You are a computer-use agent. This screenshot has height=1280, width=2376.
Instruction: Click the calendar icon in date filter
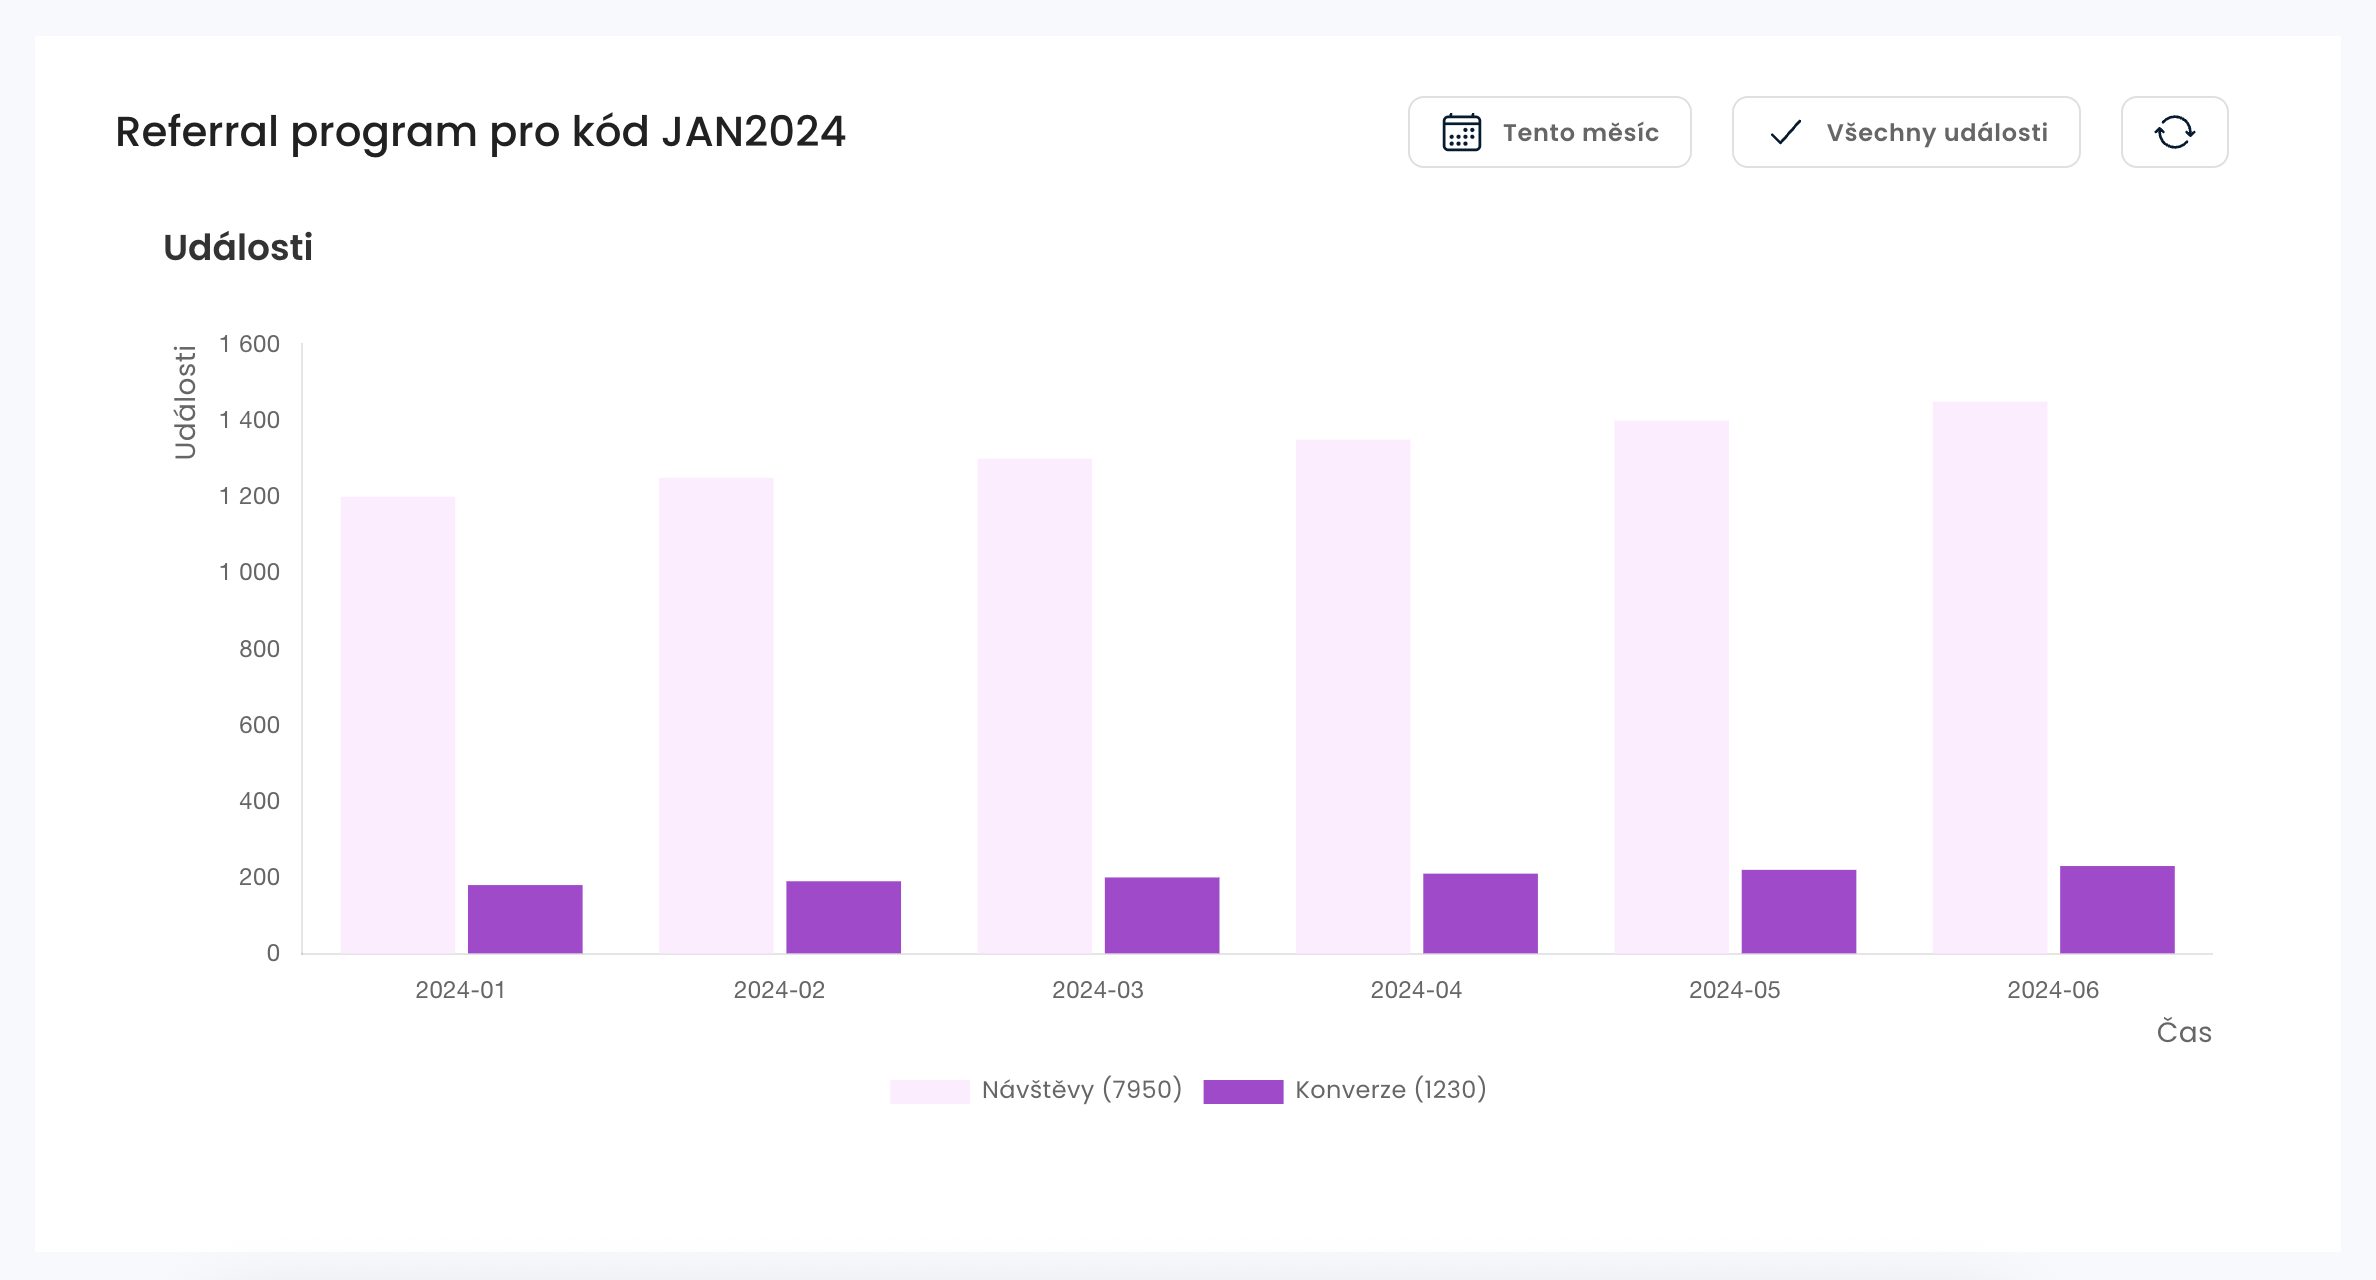coord(1461,132)
